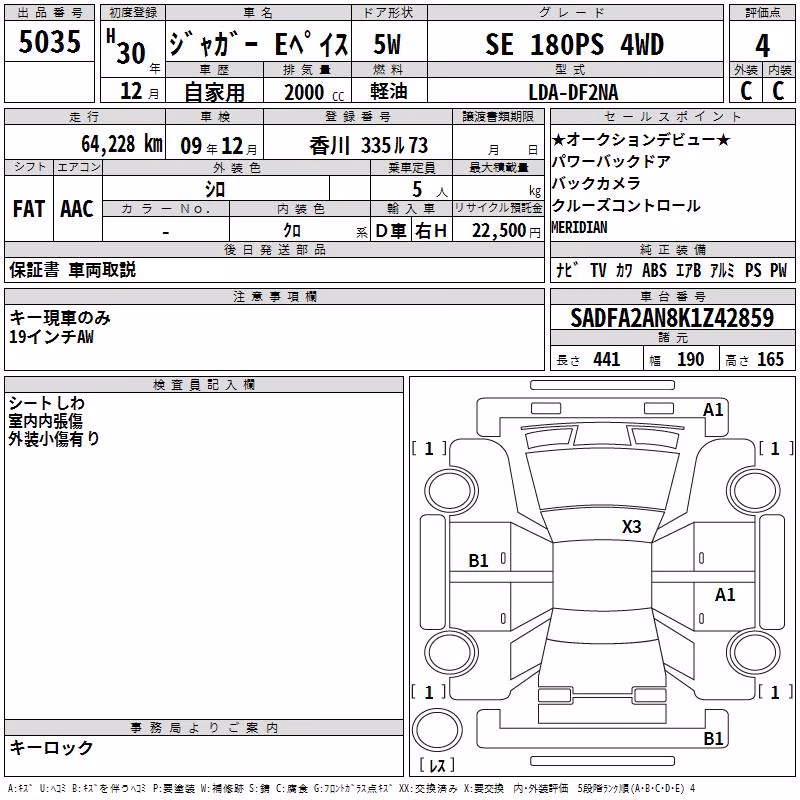Click inspector note 室内内張傷
This screenshot has height=800, width=800.
coord(45,421)
